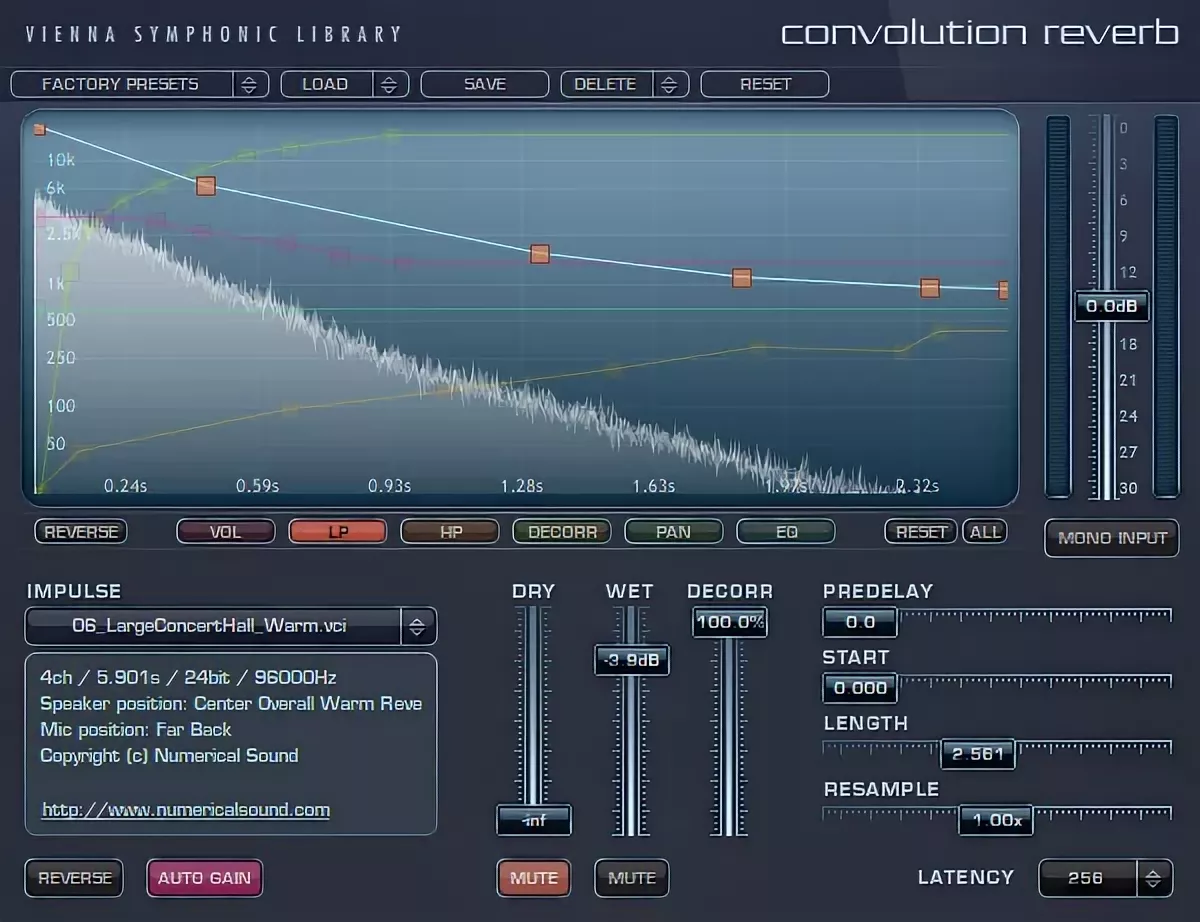This screenshot has width=1200, height=922.
Task: Click the Copyright (c) Numerical Sound text
Action: [x=169, y=755]
